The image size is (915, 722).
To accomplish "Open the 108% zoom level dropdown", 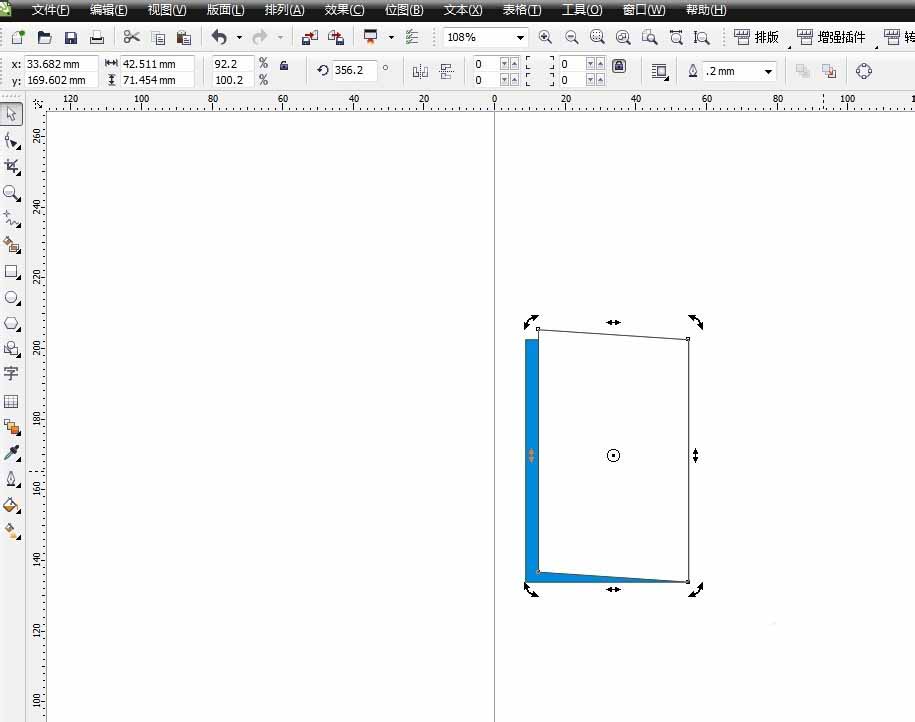I will (x=520, y=38).
